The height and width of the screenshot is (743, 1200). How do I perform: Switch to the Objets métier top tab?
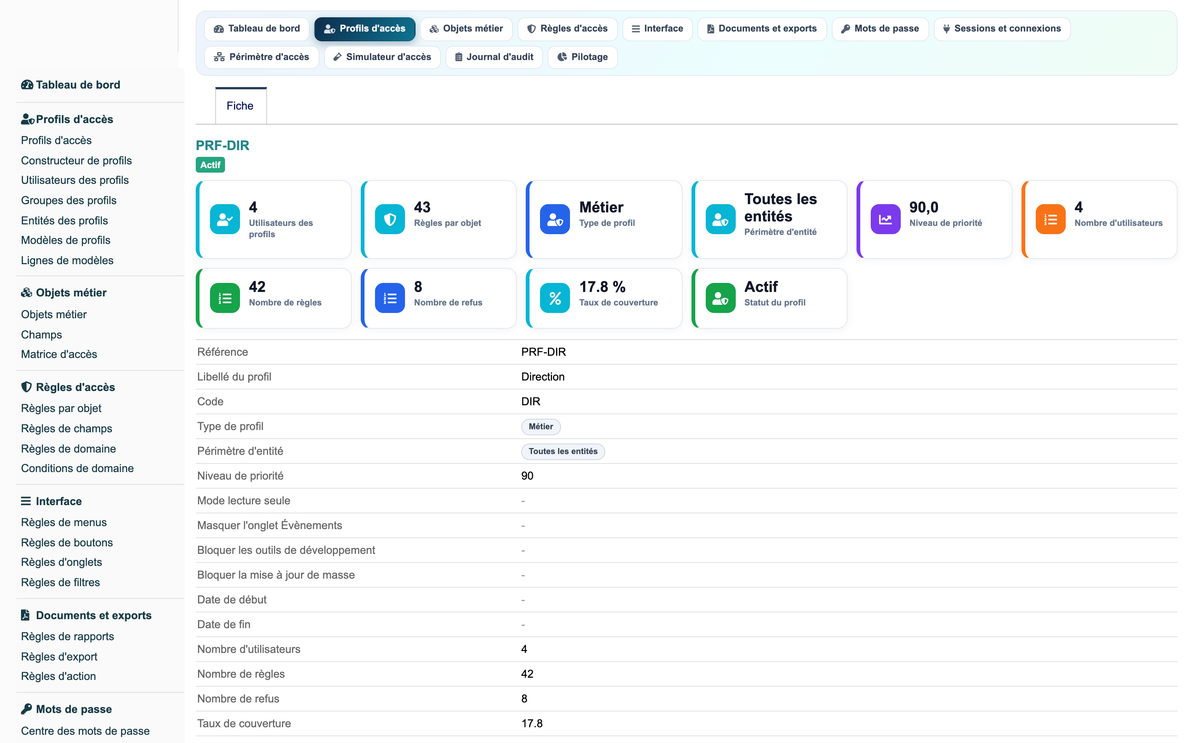pyautogui.click(x=466, y=29)
